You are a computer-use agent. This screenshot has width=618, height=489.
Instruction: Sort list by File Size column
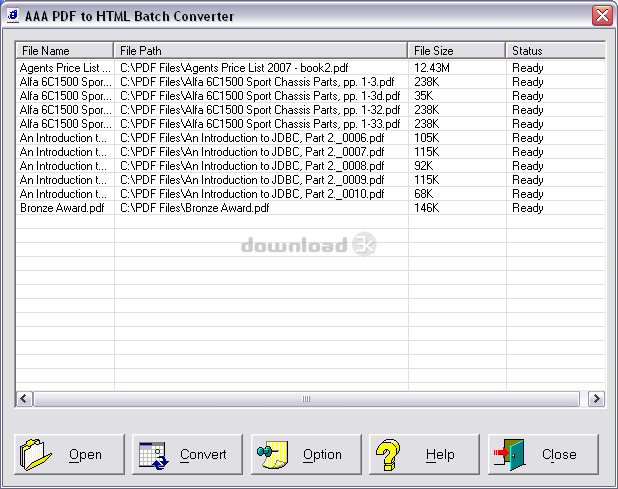(456, 50)
